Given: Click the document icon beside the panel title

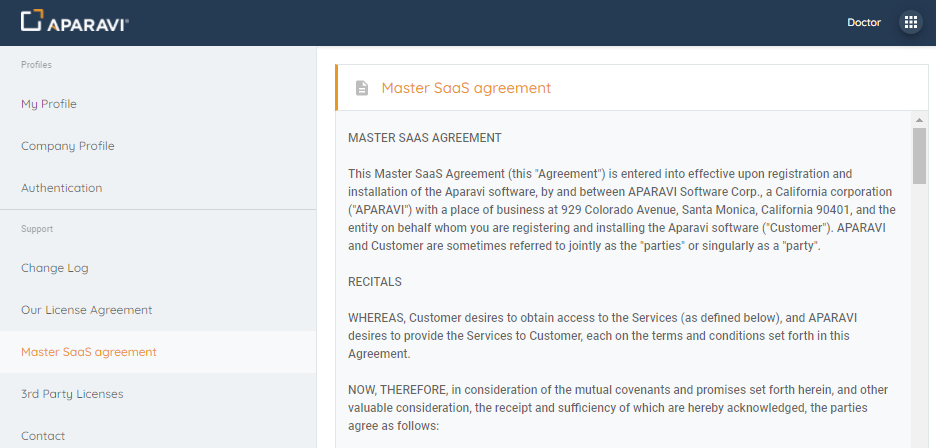Looking at the screenshot, I should click(362, 88).
